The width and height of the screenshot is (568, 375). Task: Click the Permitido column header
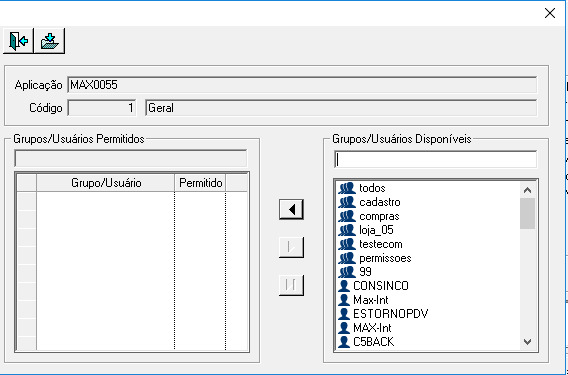[200, 183]
